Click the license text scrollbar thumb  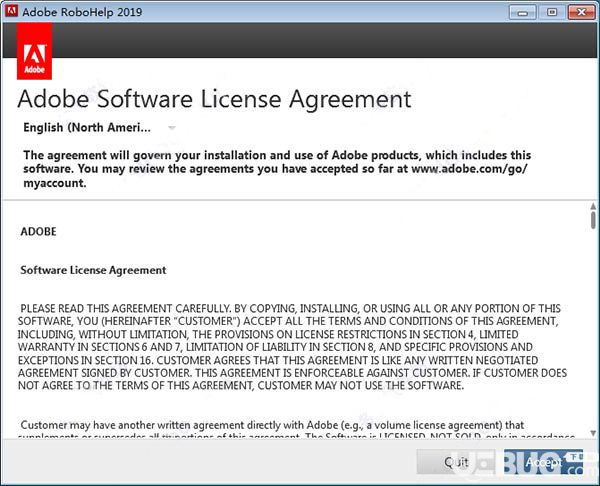[x=593, y=220]
